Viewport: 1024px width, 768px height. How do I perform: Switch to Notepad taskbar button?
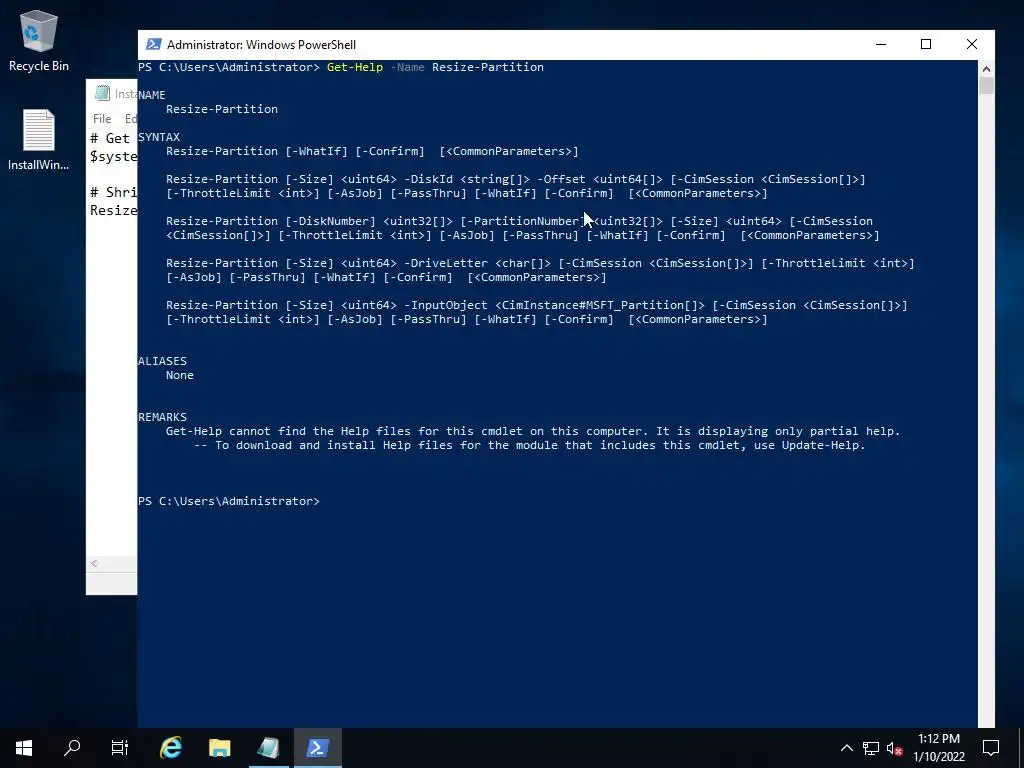coord(268,748)
